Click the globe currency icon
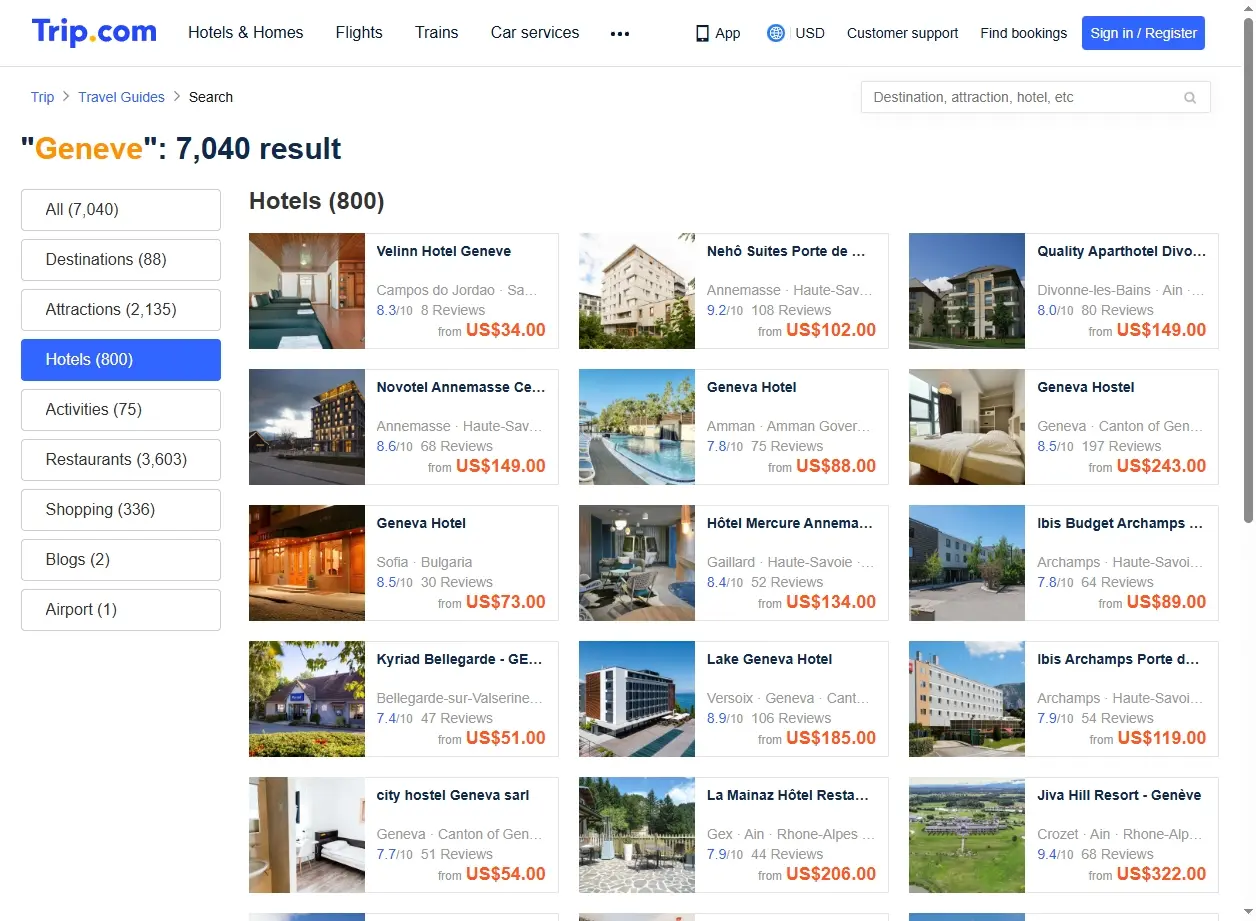Screen dimensions: 1256x921 [776, 33]
